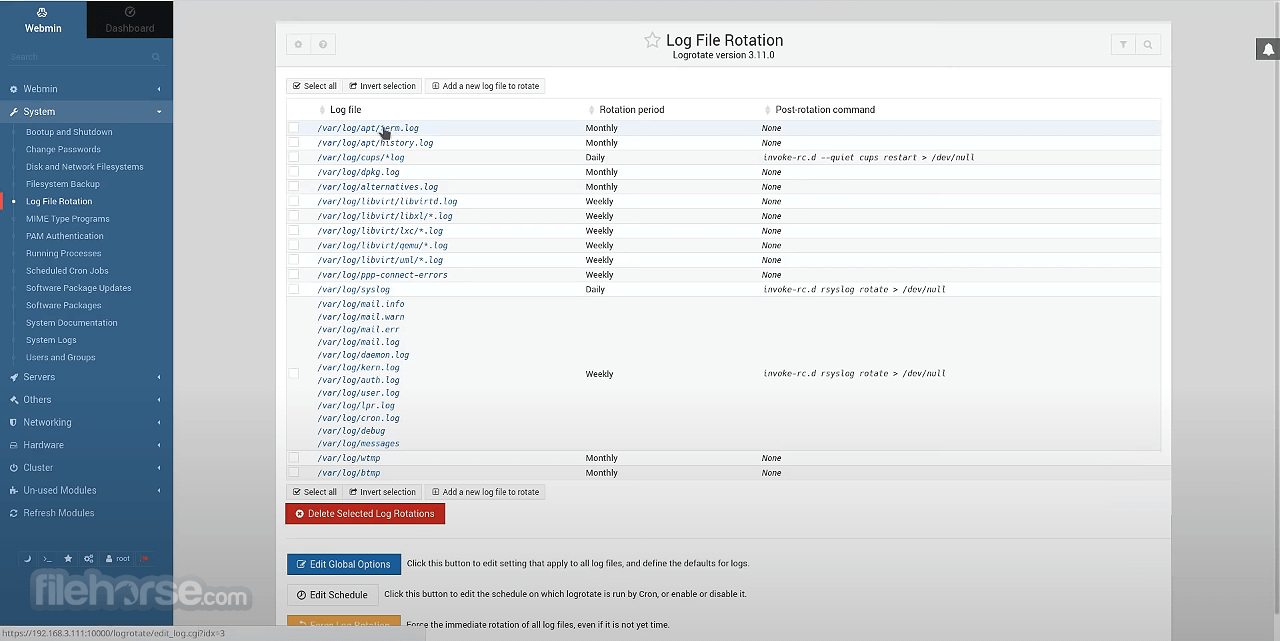
Task: Click the filter funnel icon in header
Action: (1123, 44)
